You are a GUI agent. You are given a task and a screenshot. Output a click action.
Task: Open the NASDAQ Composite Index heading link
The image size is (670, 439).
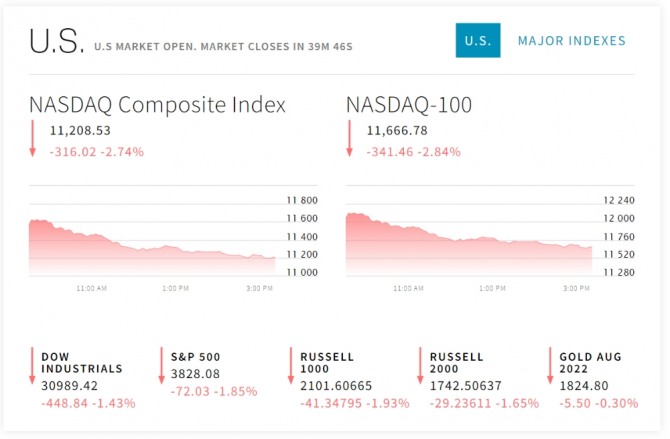157,105
